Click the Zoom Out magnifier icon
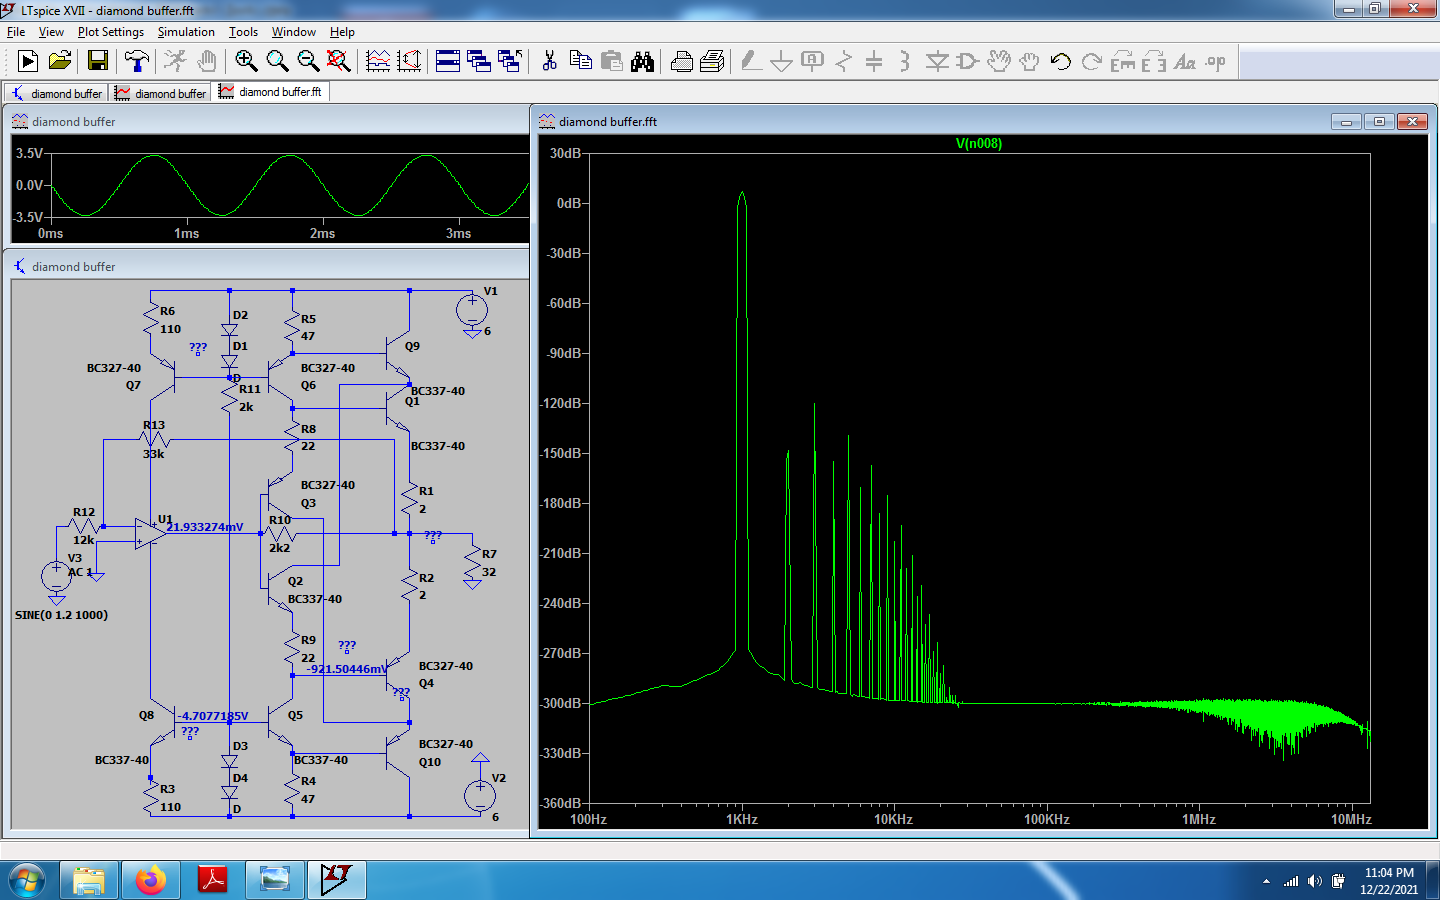This screenshot has height=900, width=1440. [x=308, y=62]
